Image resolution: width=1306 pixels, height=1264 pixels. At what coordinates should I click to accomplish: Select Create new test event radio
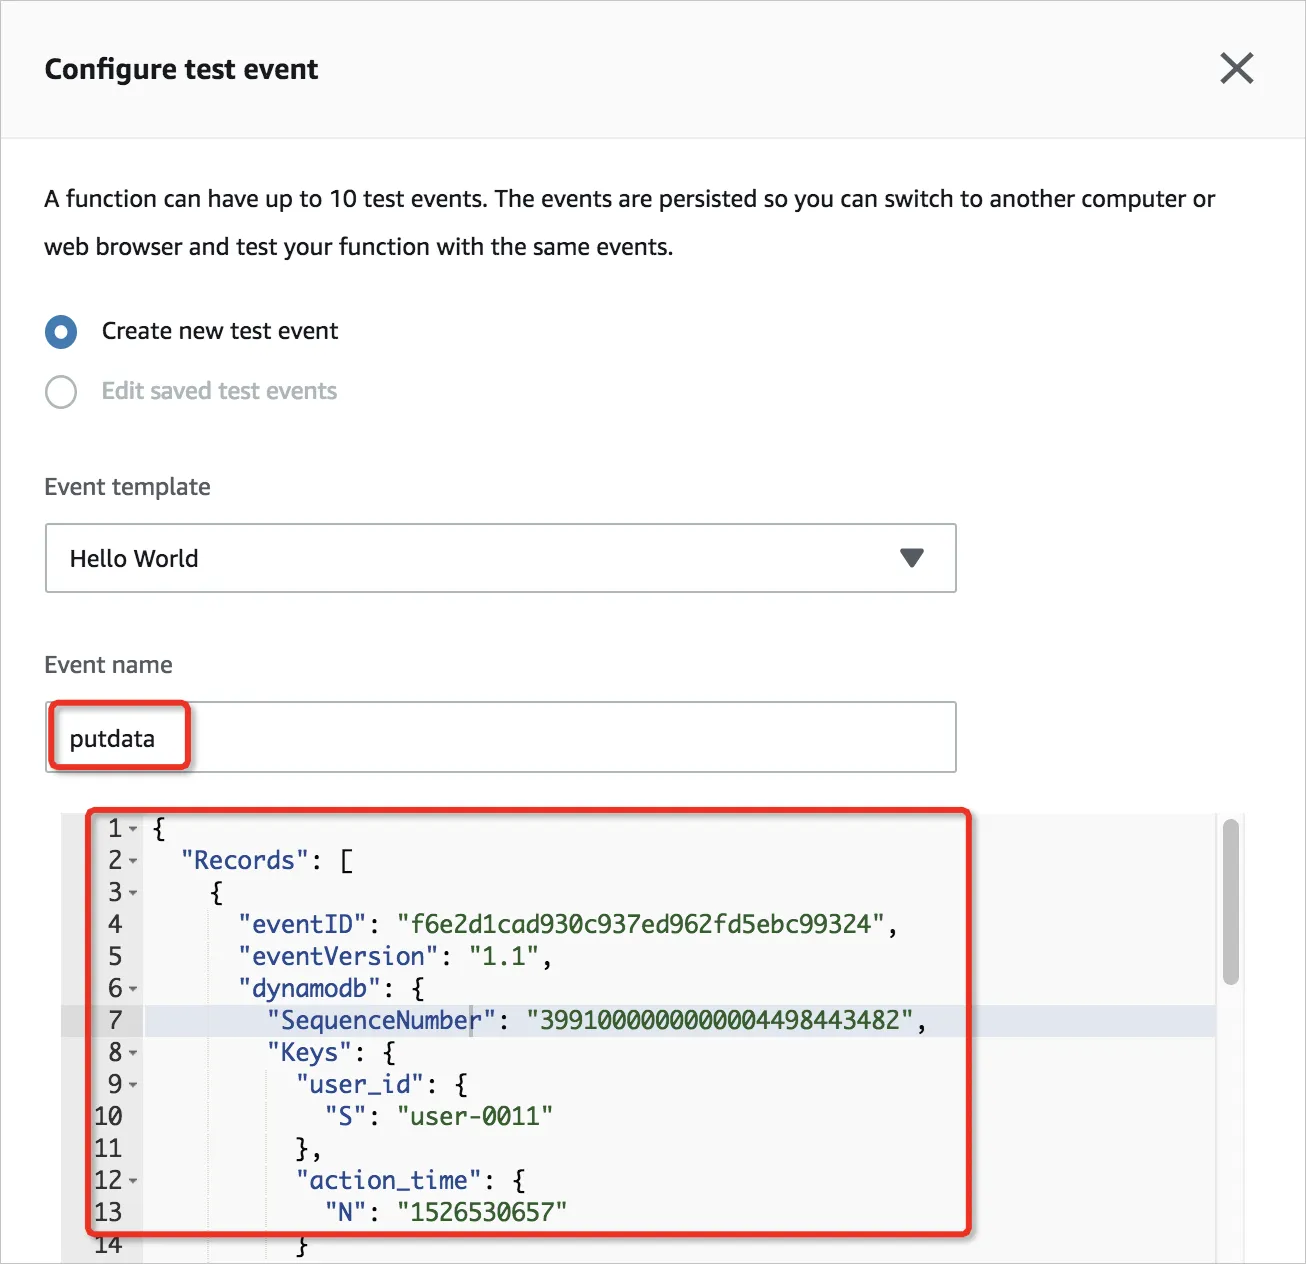(61, 332)
